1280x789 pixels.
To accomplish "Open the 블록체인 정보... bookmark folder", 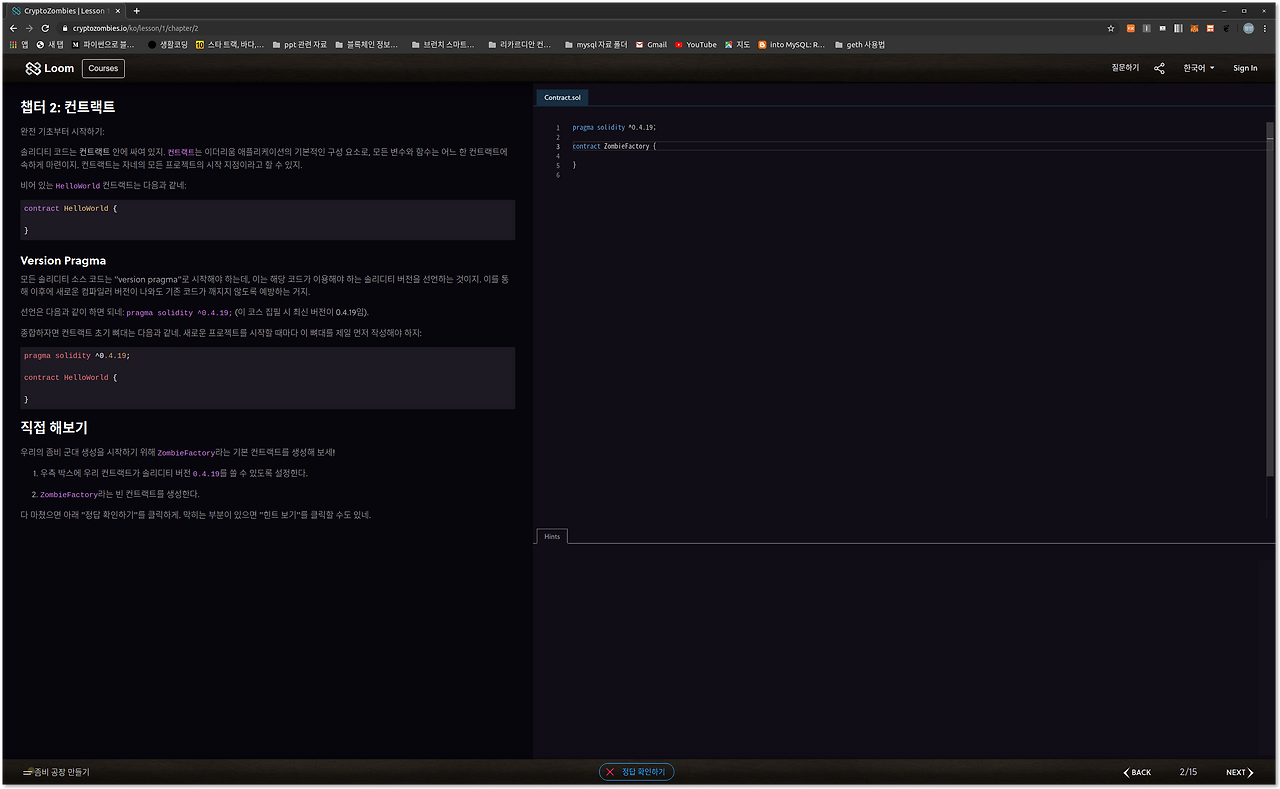I will (367, 44).
